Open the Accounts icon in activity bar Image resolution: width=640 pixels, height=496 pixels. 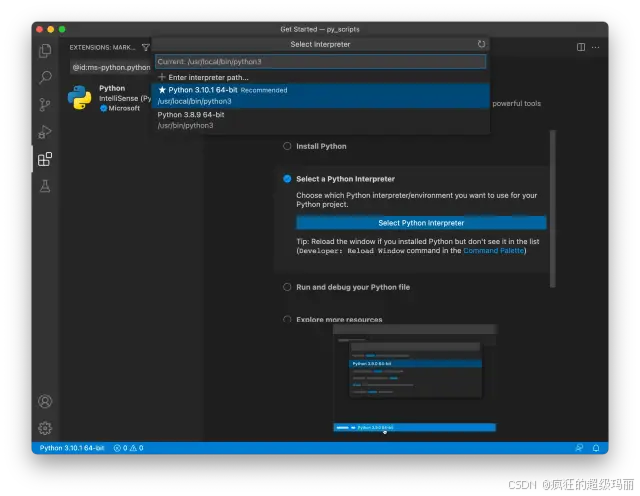pos(45,401)
